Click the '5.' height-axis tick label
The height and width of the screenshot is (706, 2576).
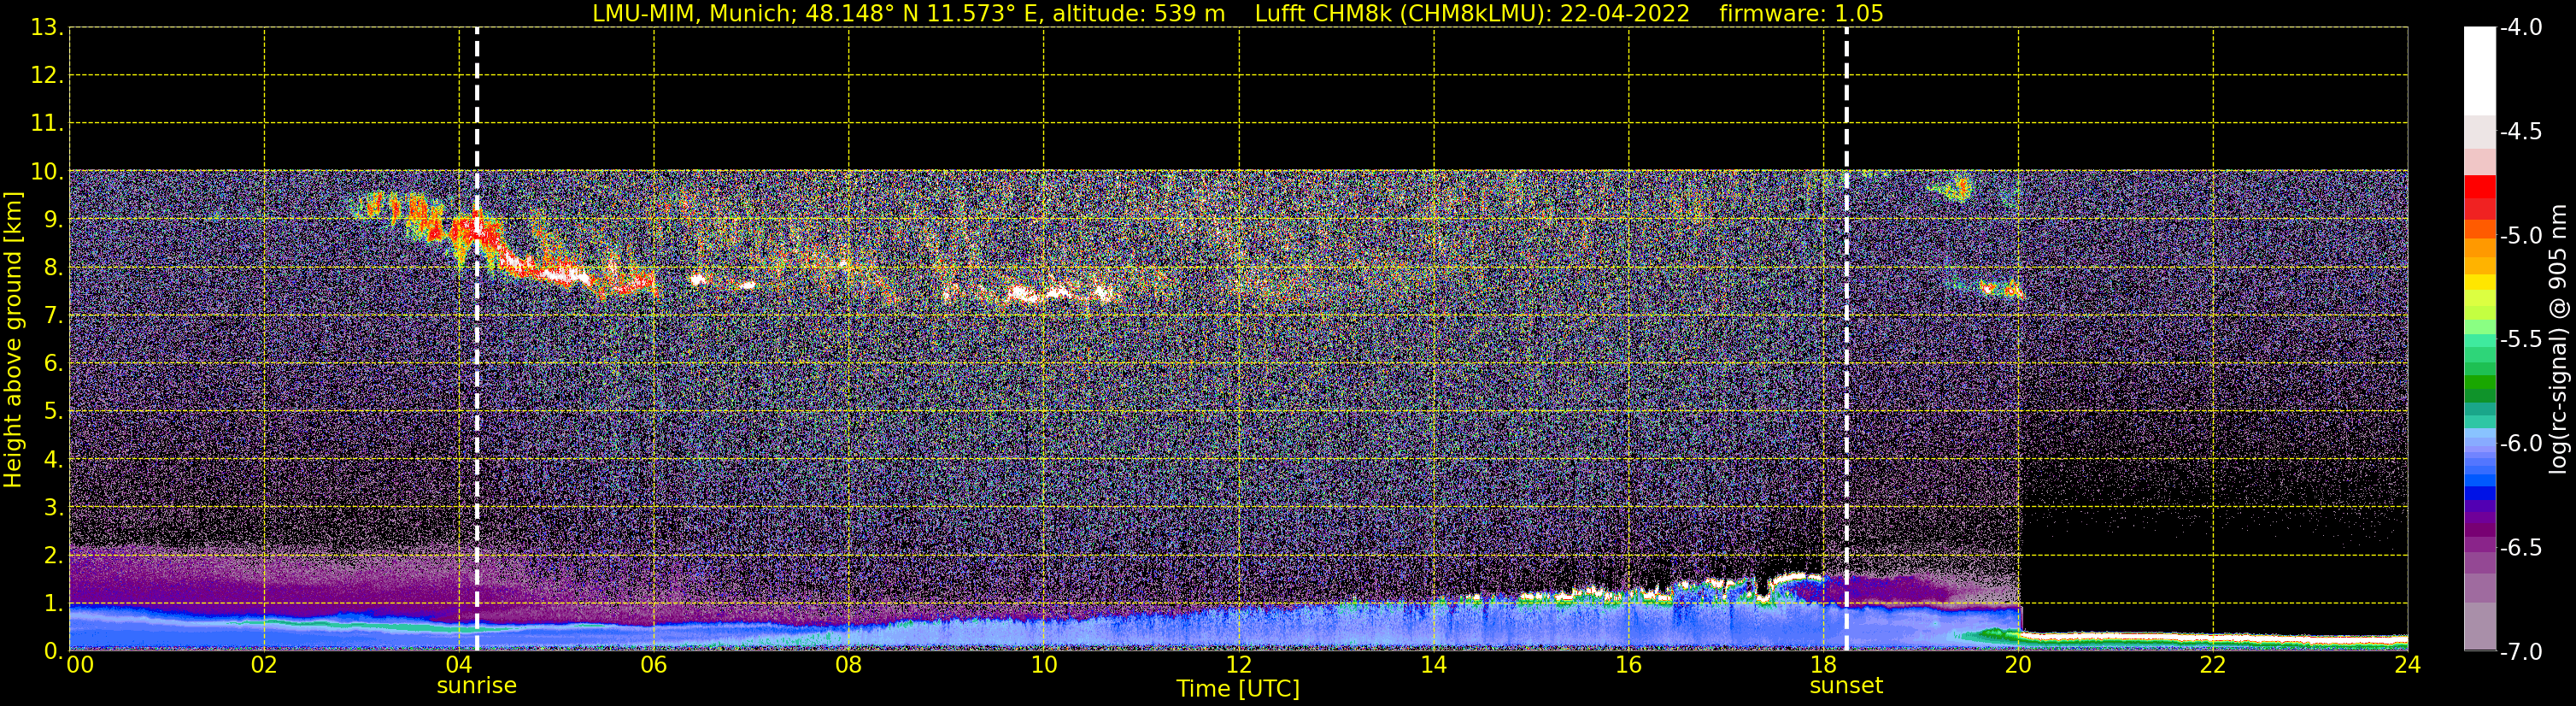53,411
